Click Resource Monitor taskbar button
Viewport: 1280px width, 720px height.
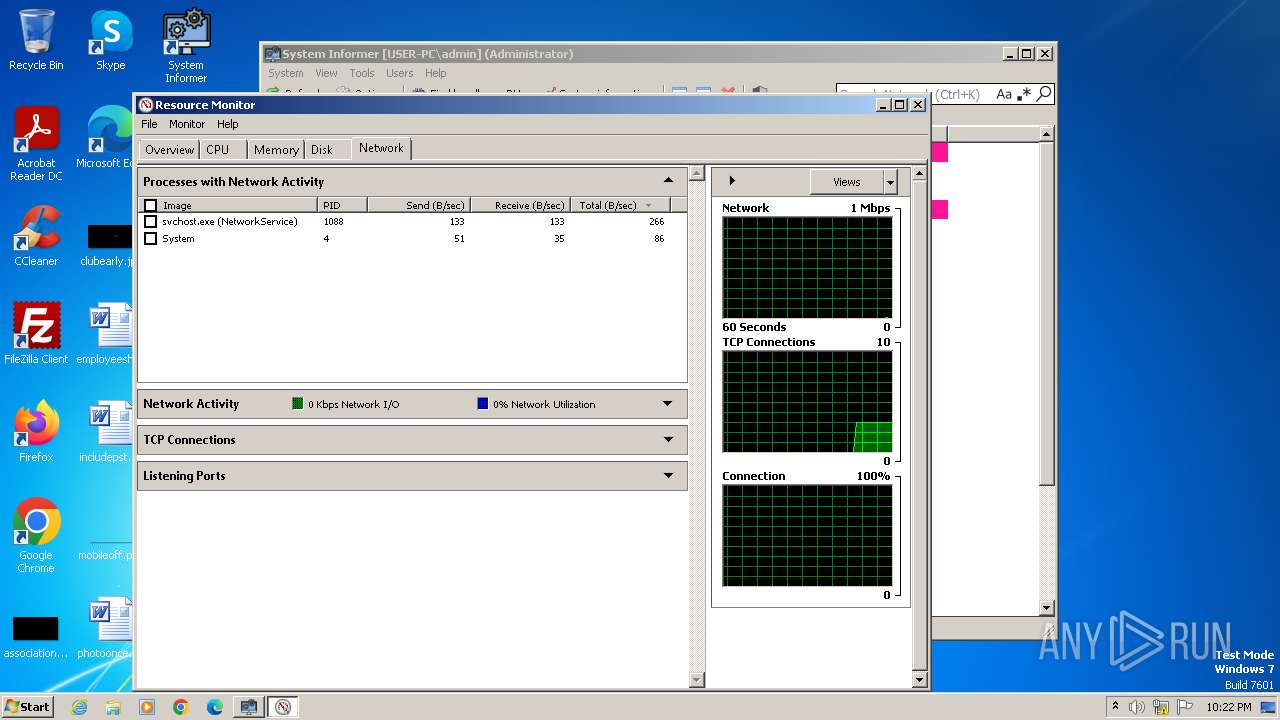pos(283,707)
